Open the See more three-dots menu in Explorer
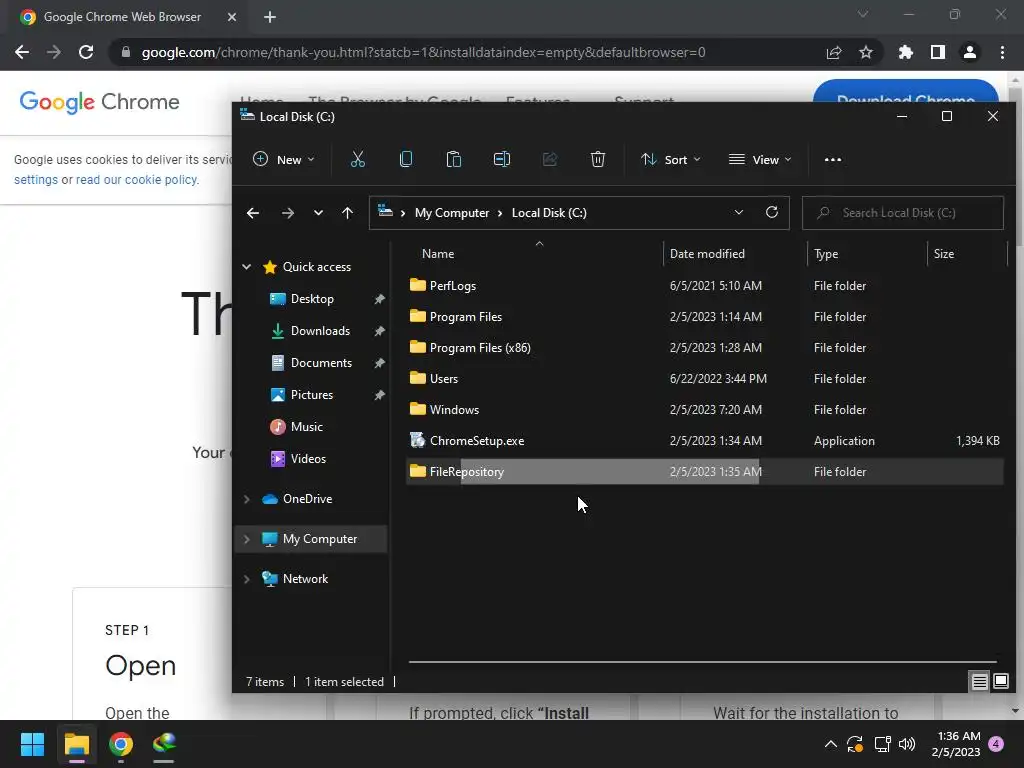The image size is (1024, 768). [833, 159]
